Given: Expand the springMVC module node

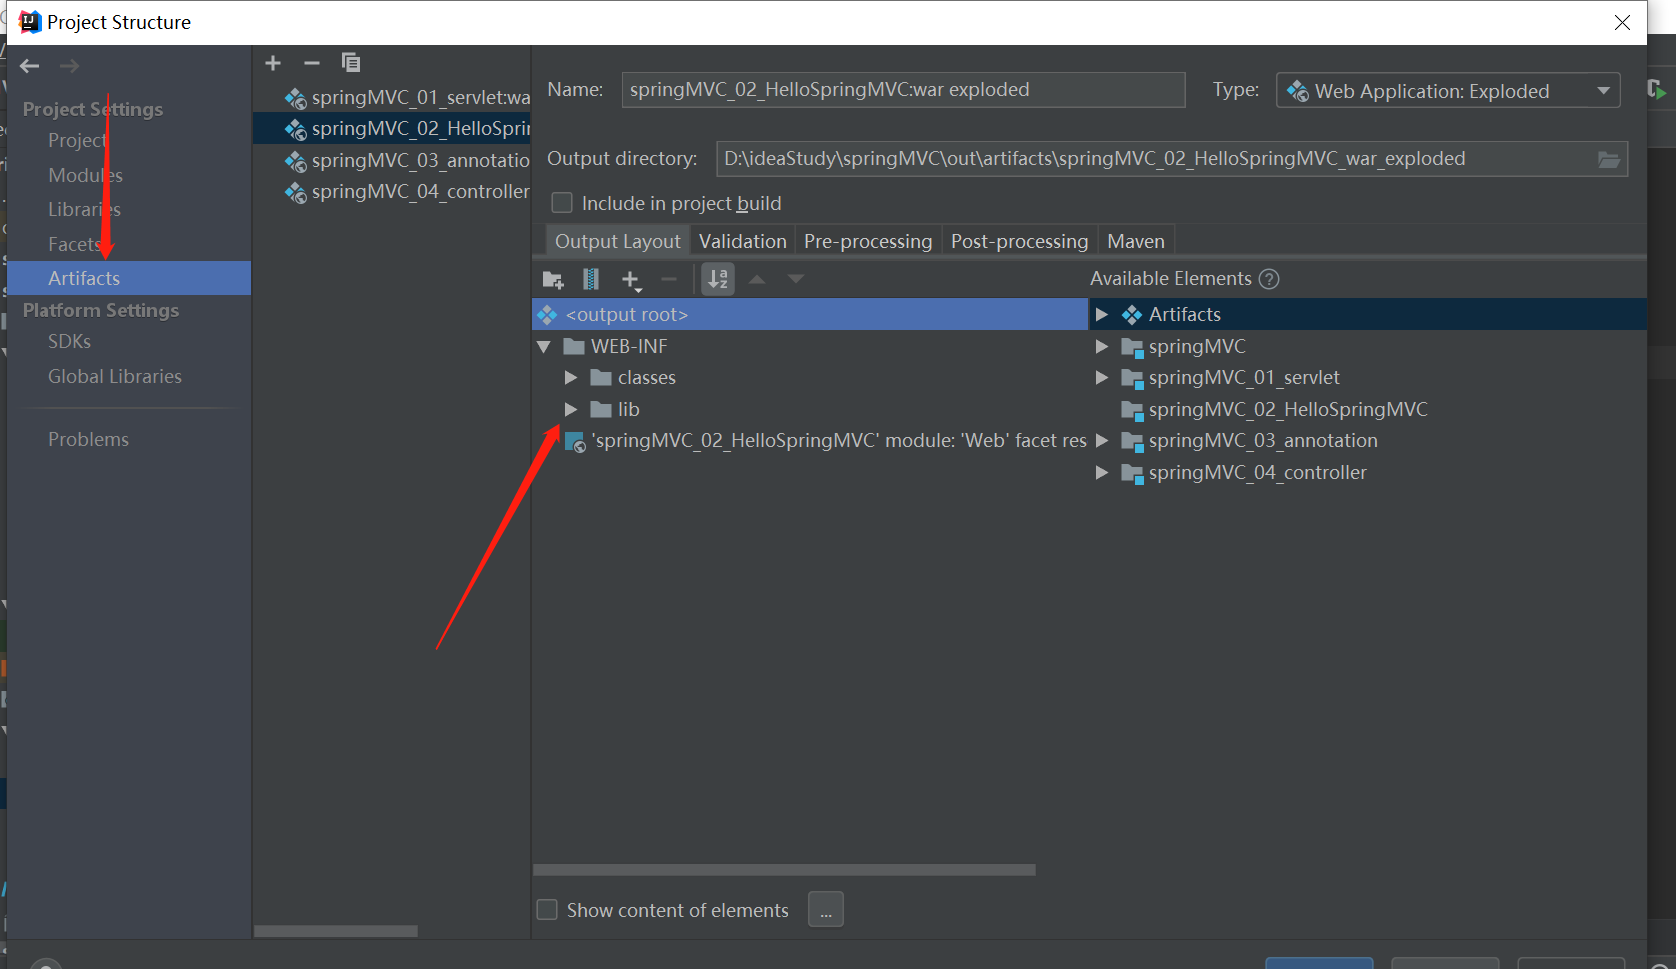Looking at the screenshot, I should [x=1102, y=347].
